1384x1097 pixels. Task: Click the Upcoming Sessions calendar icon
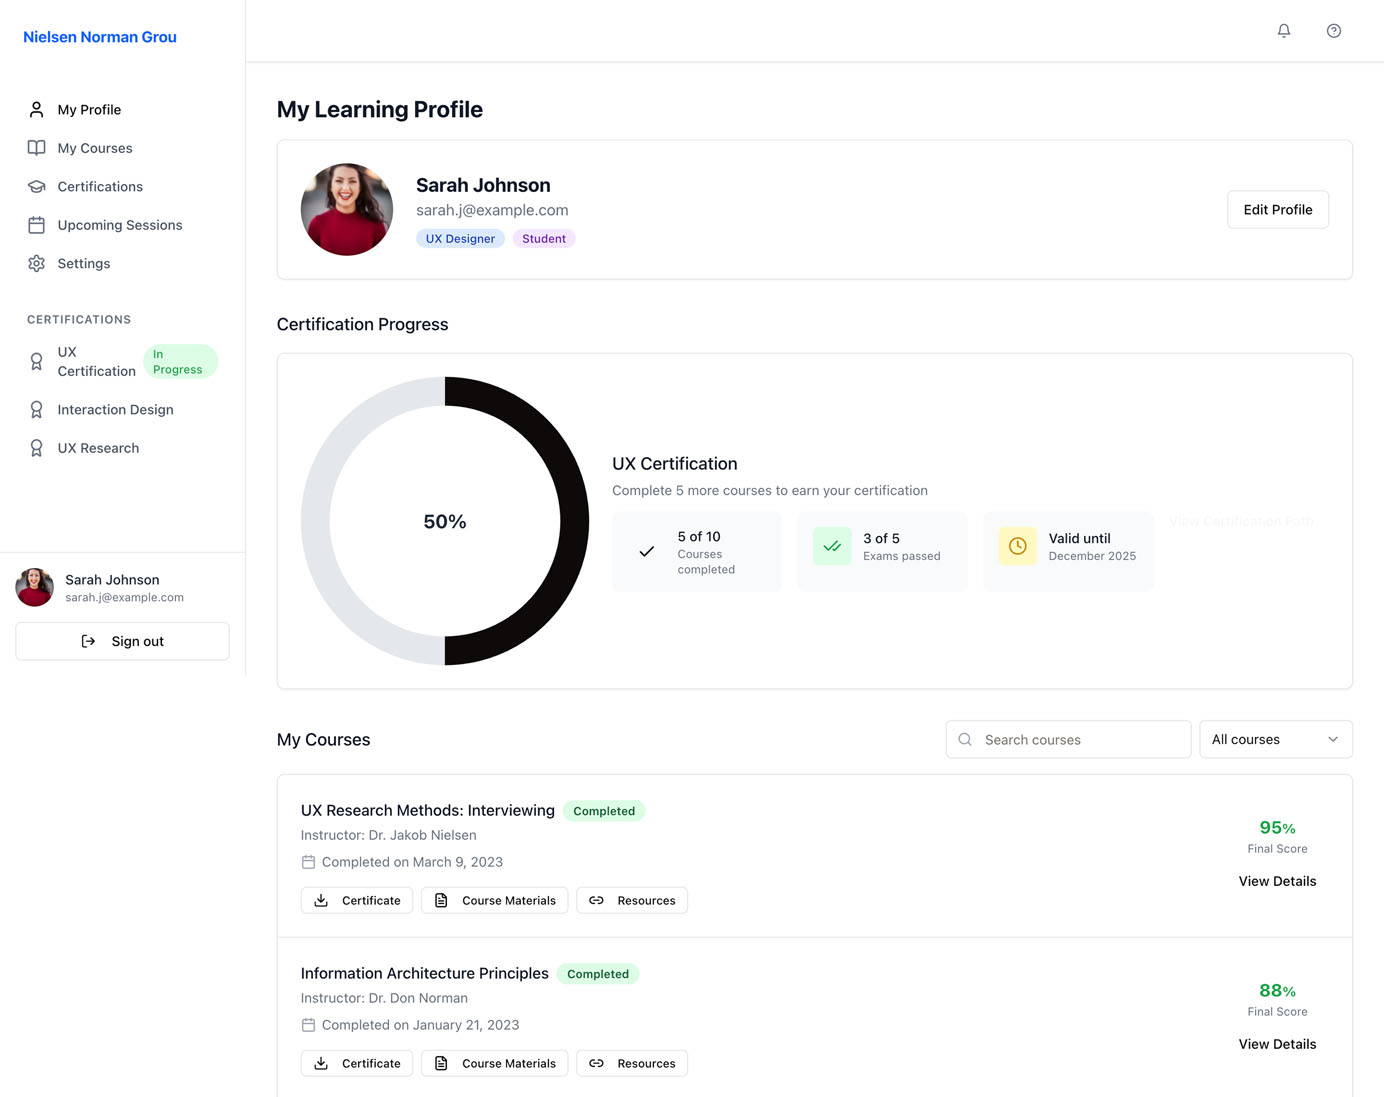coord(36,224)
